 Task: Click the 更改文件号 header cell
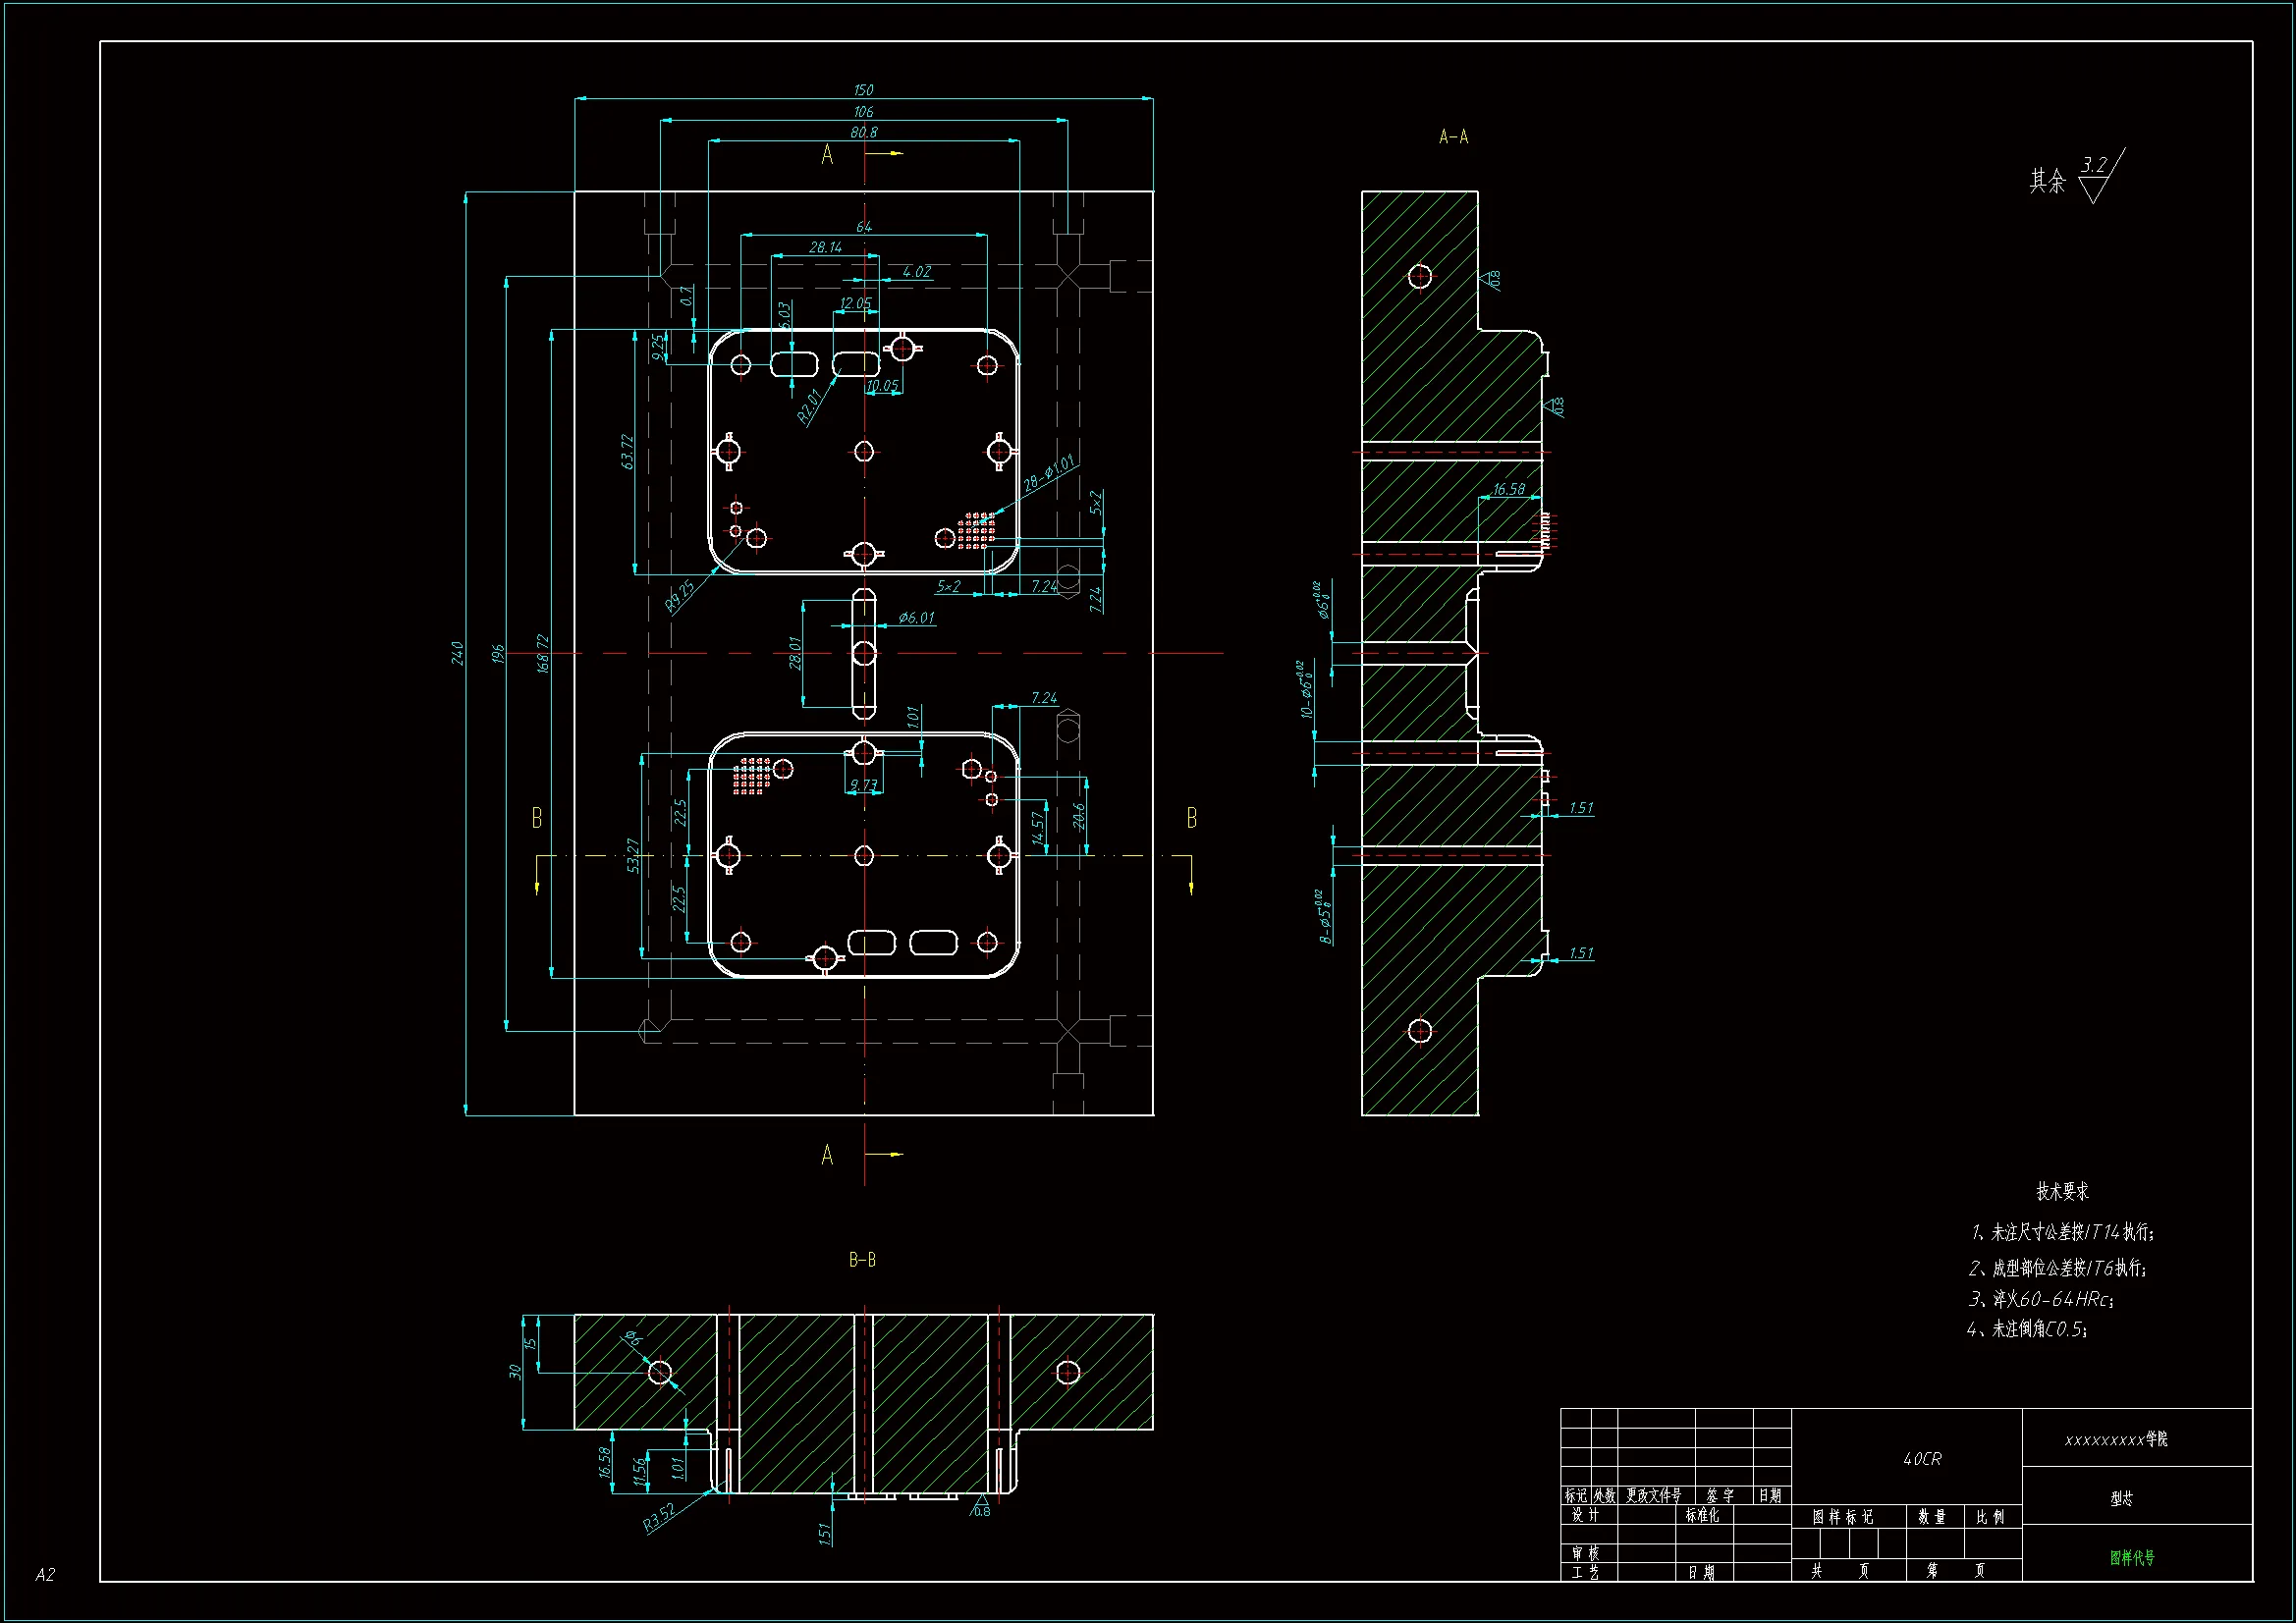point(1653,1496)
